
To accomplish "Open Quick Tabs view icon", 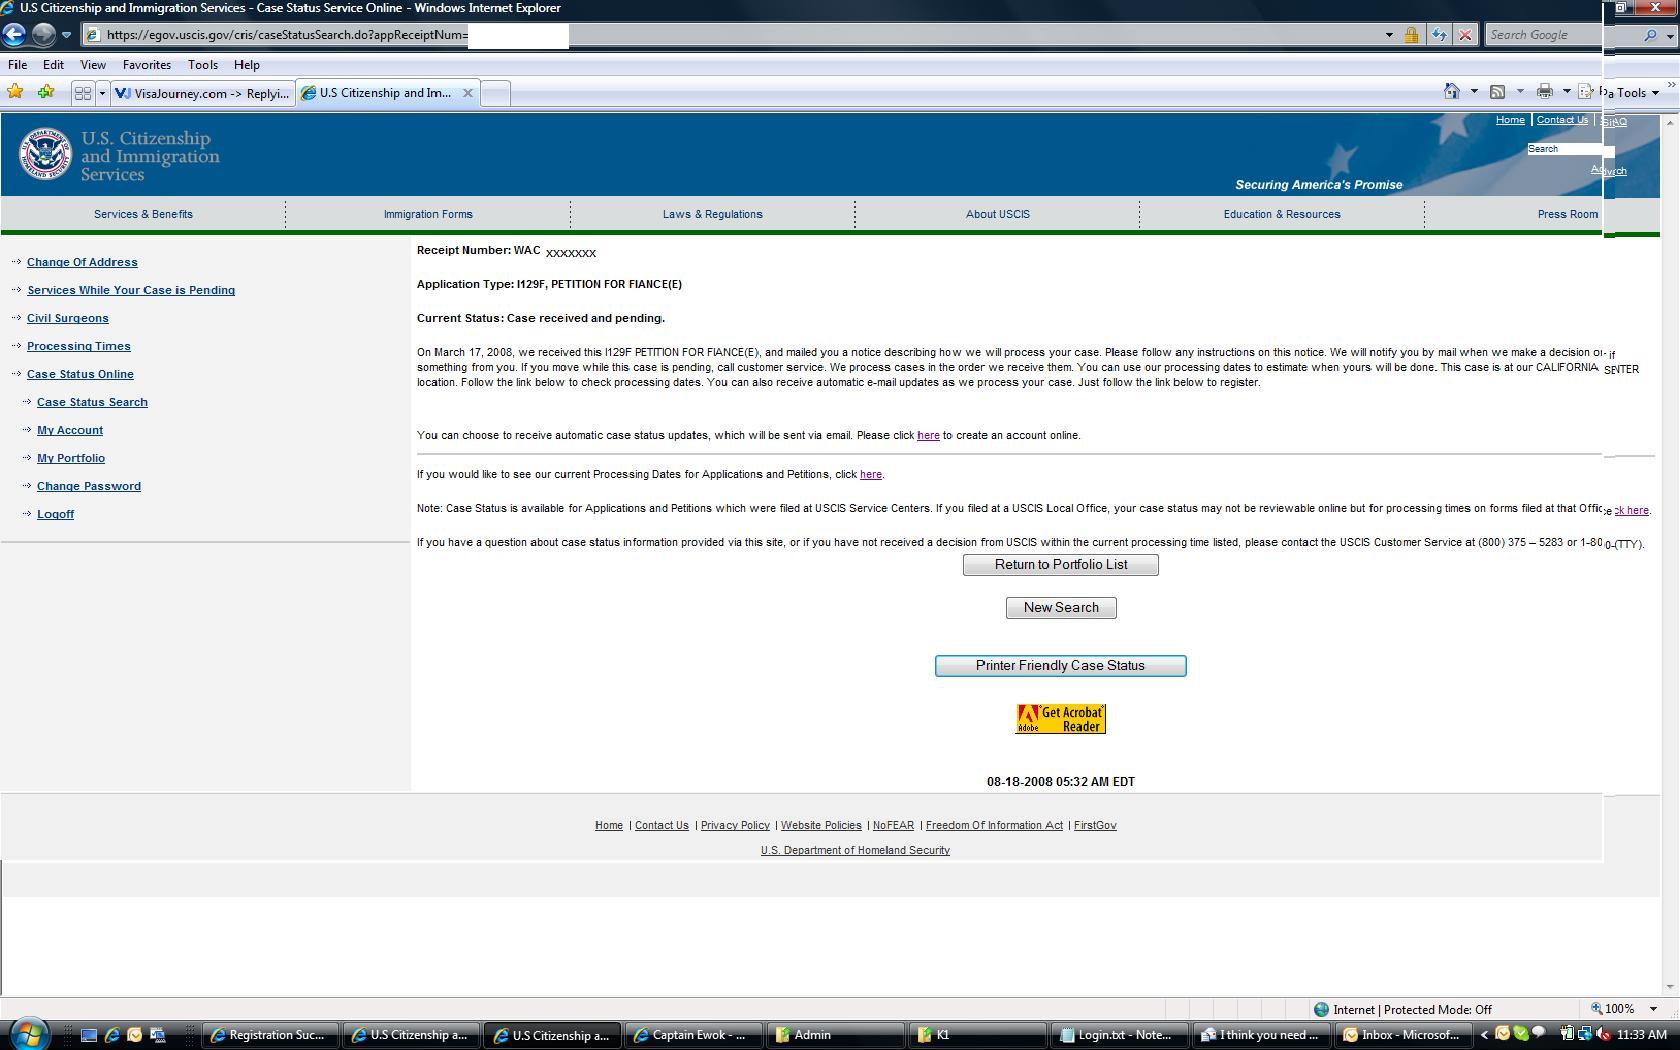I will point(83,93).
